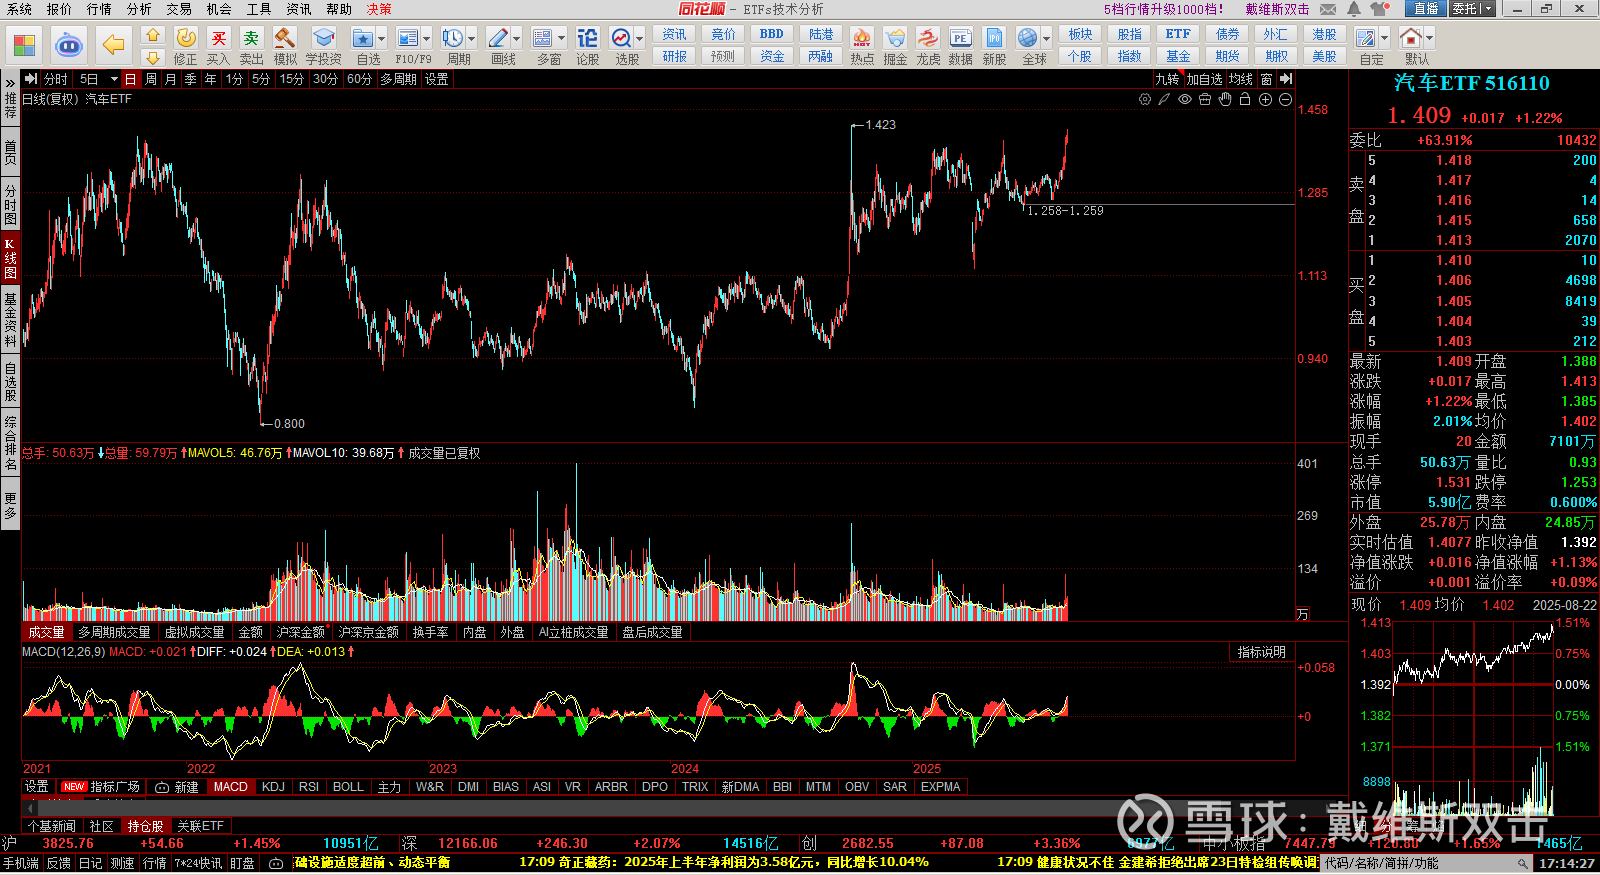Open 学投资 graduation cap icon
This screenshot has width=1600, height=875.
coord(323,46)
